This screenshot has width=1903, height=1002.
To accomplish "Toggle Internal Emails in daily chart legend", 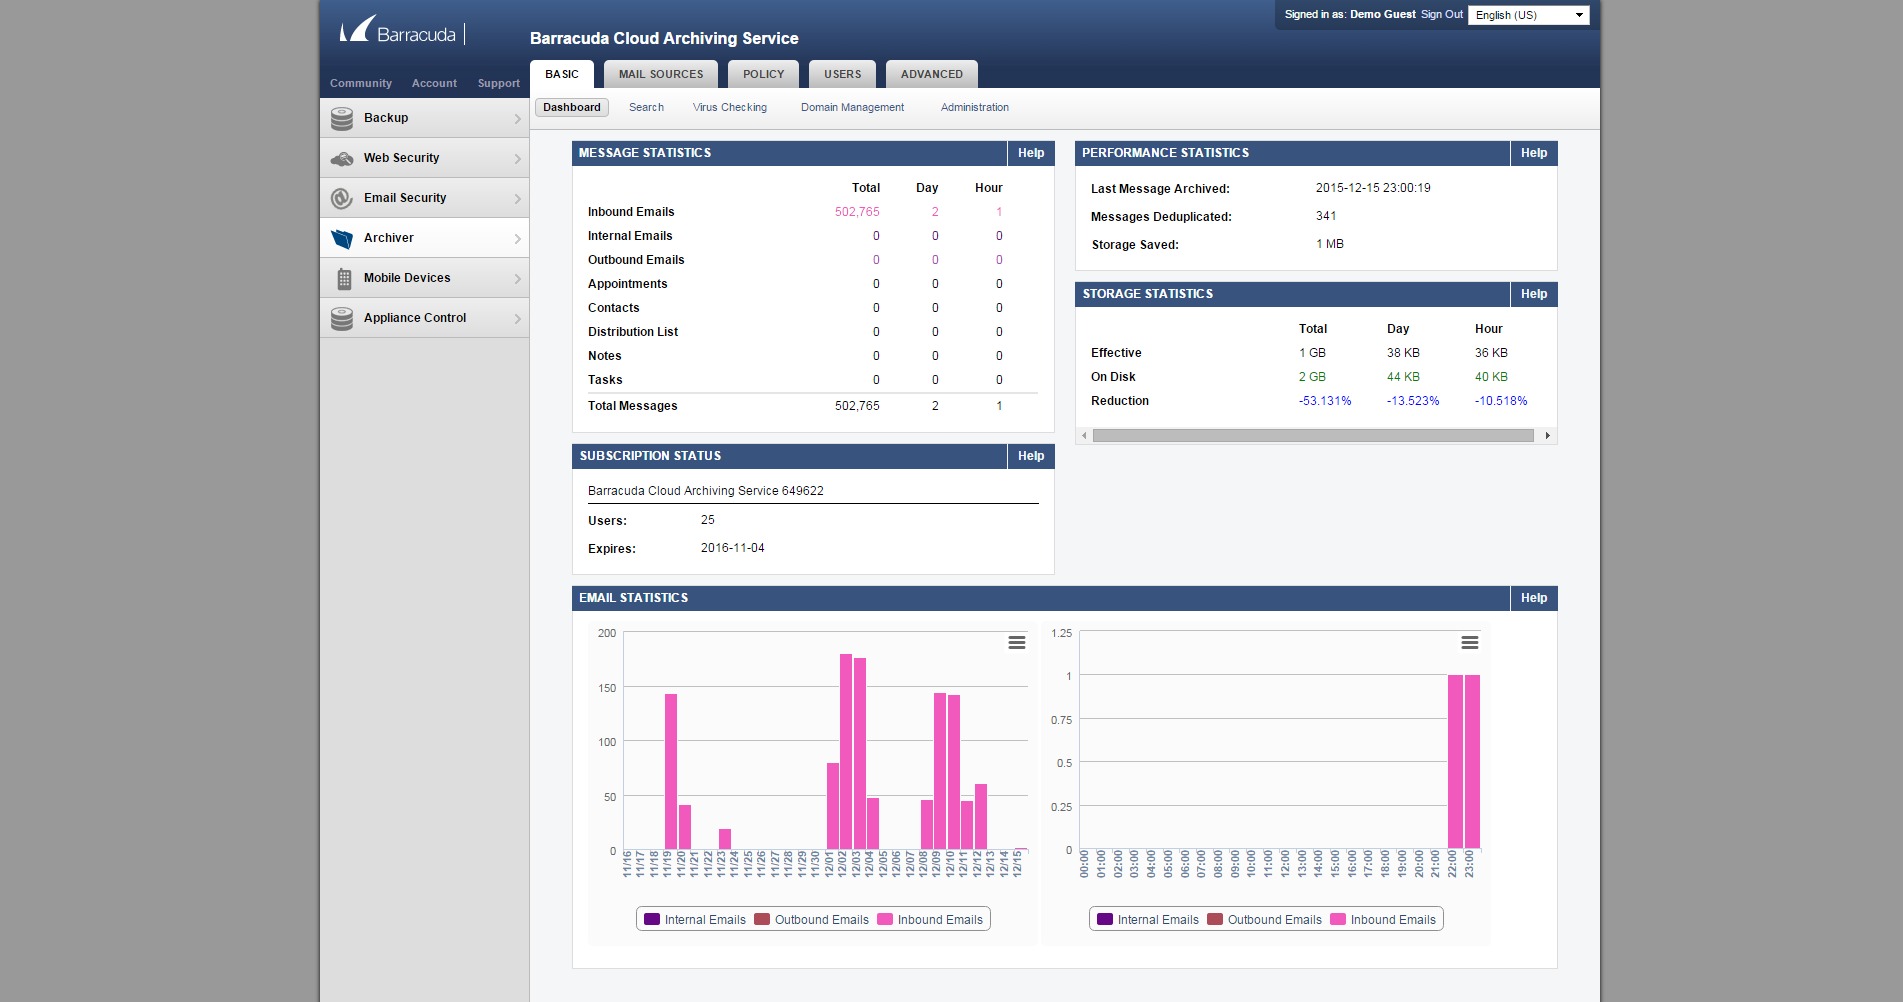I will click(695, 920).
